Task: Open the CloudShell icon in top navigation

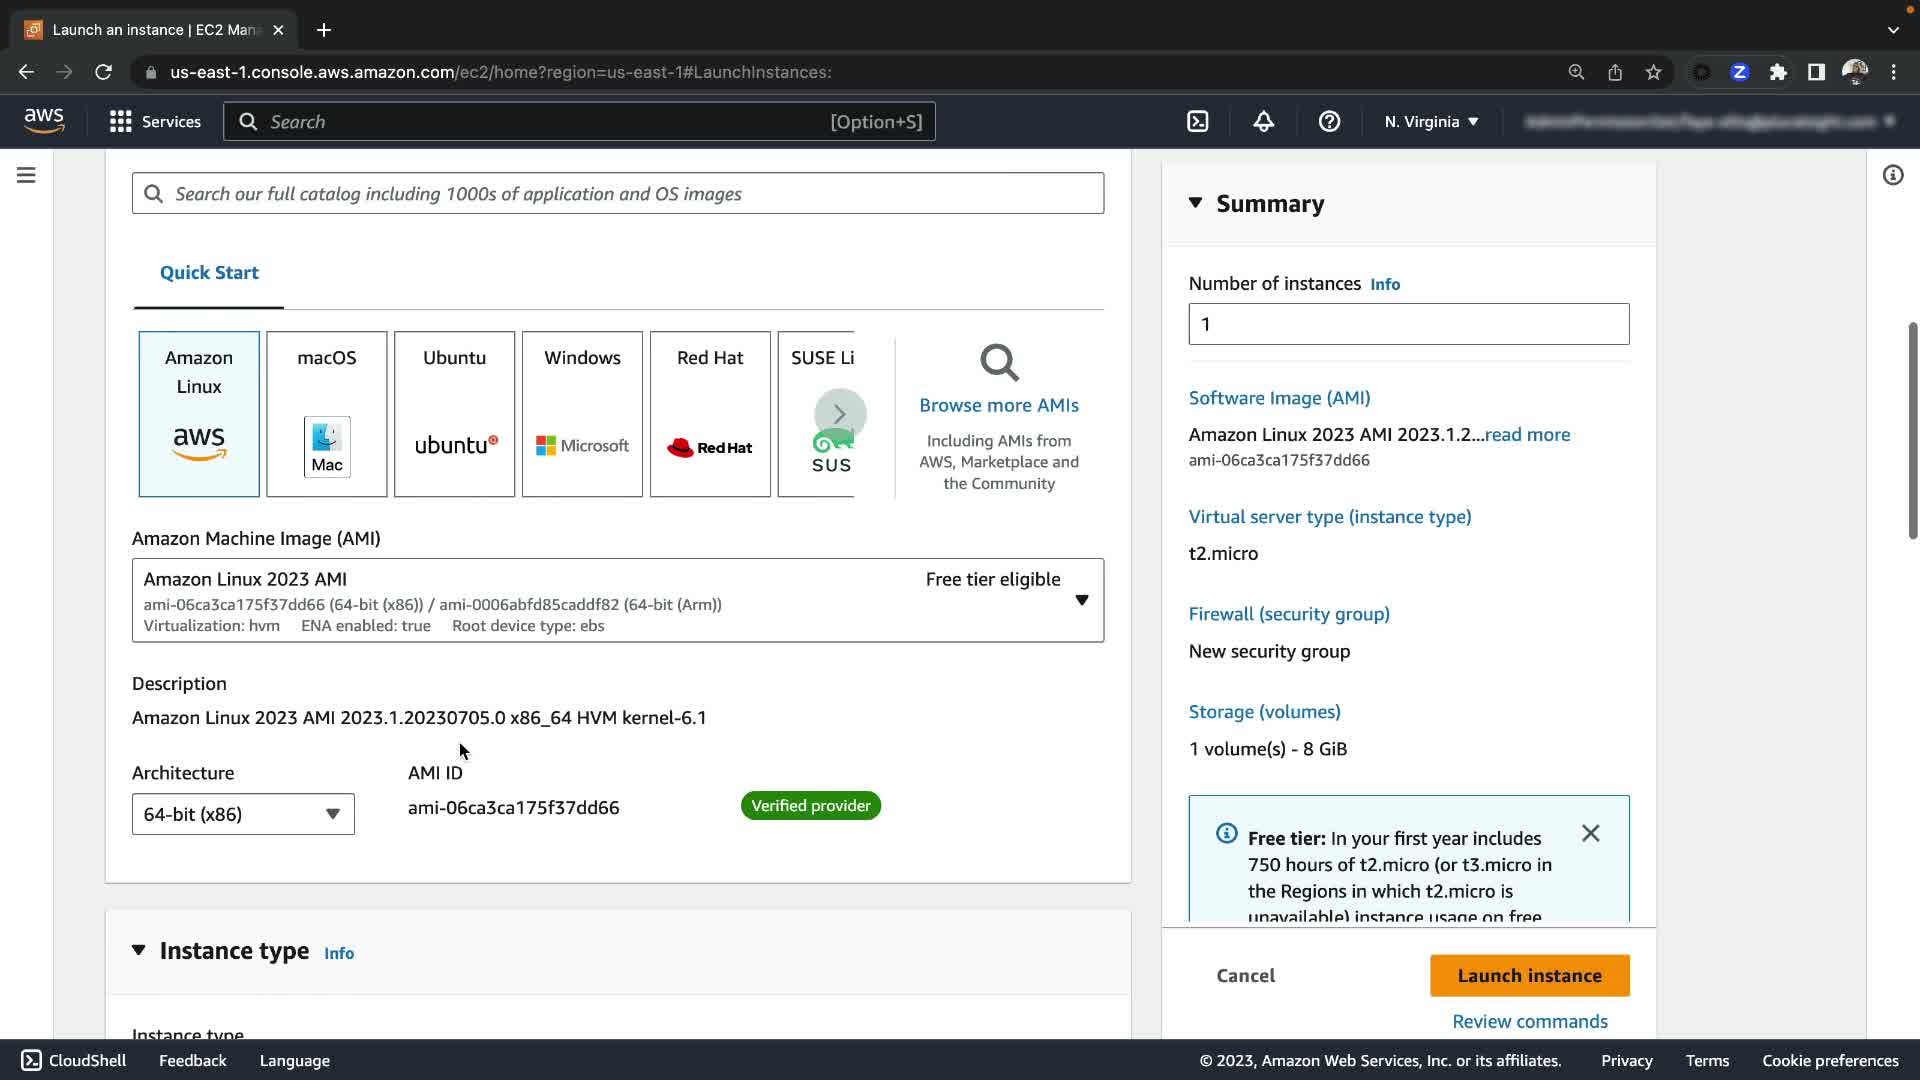Action: click(1197, 122)
